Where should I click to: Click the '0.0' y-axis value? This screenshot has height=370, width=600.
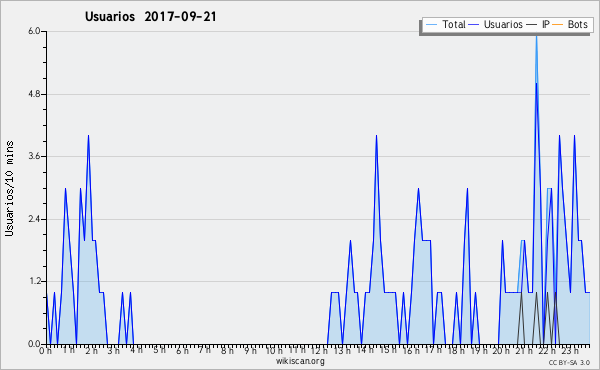pos(34,344)
